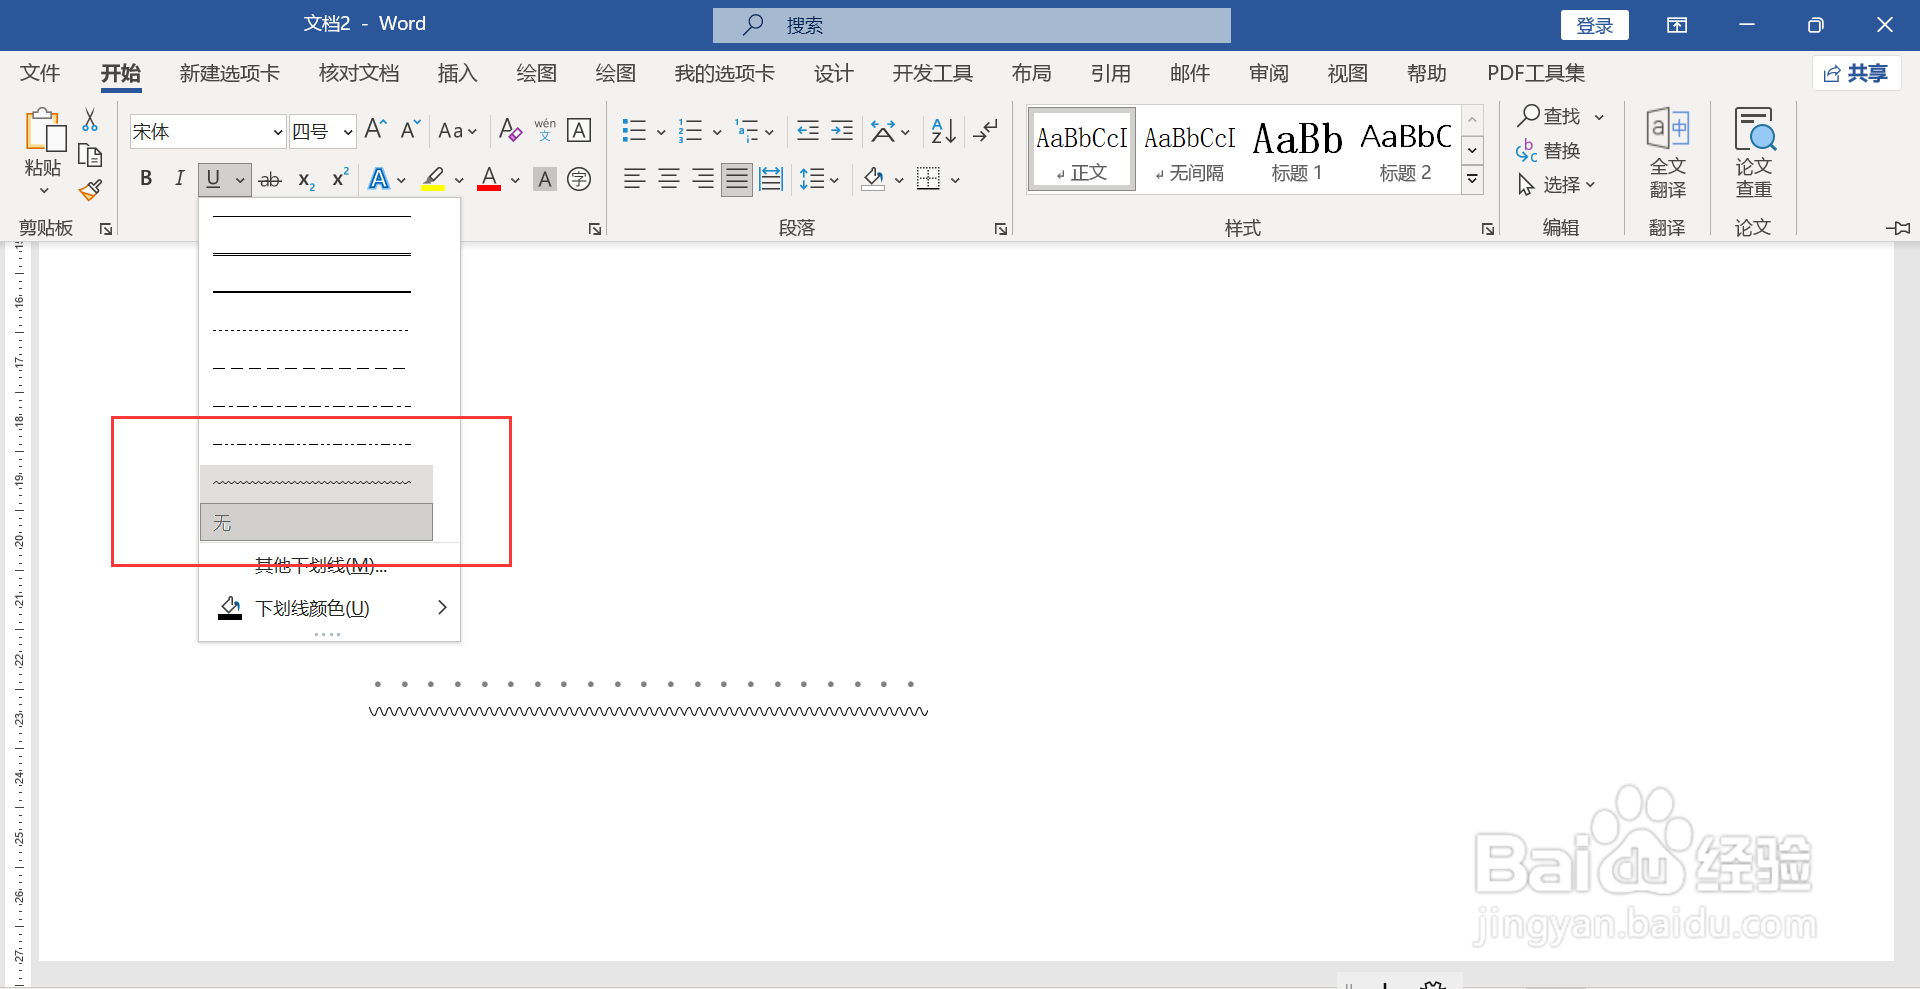Clear all formatting eraser icon
The width and height of the screenshot is (1920, 989).
pyautogui.click(x=510, y=130)
